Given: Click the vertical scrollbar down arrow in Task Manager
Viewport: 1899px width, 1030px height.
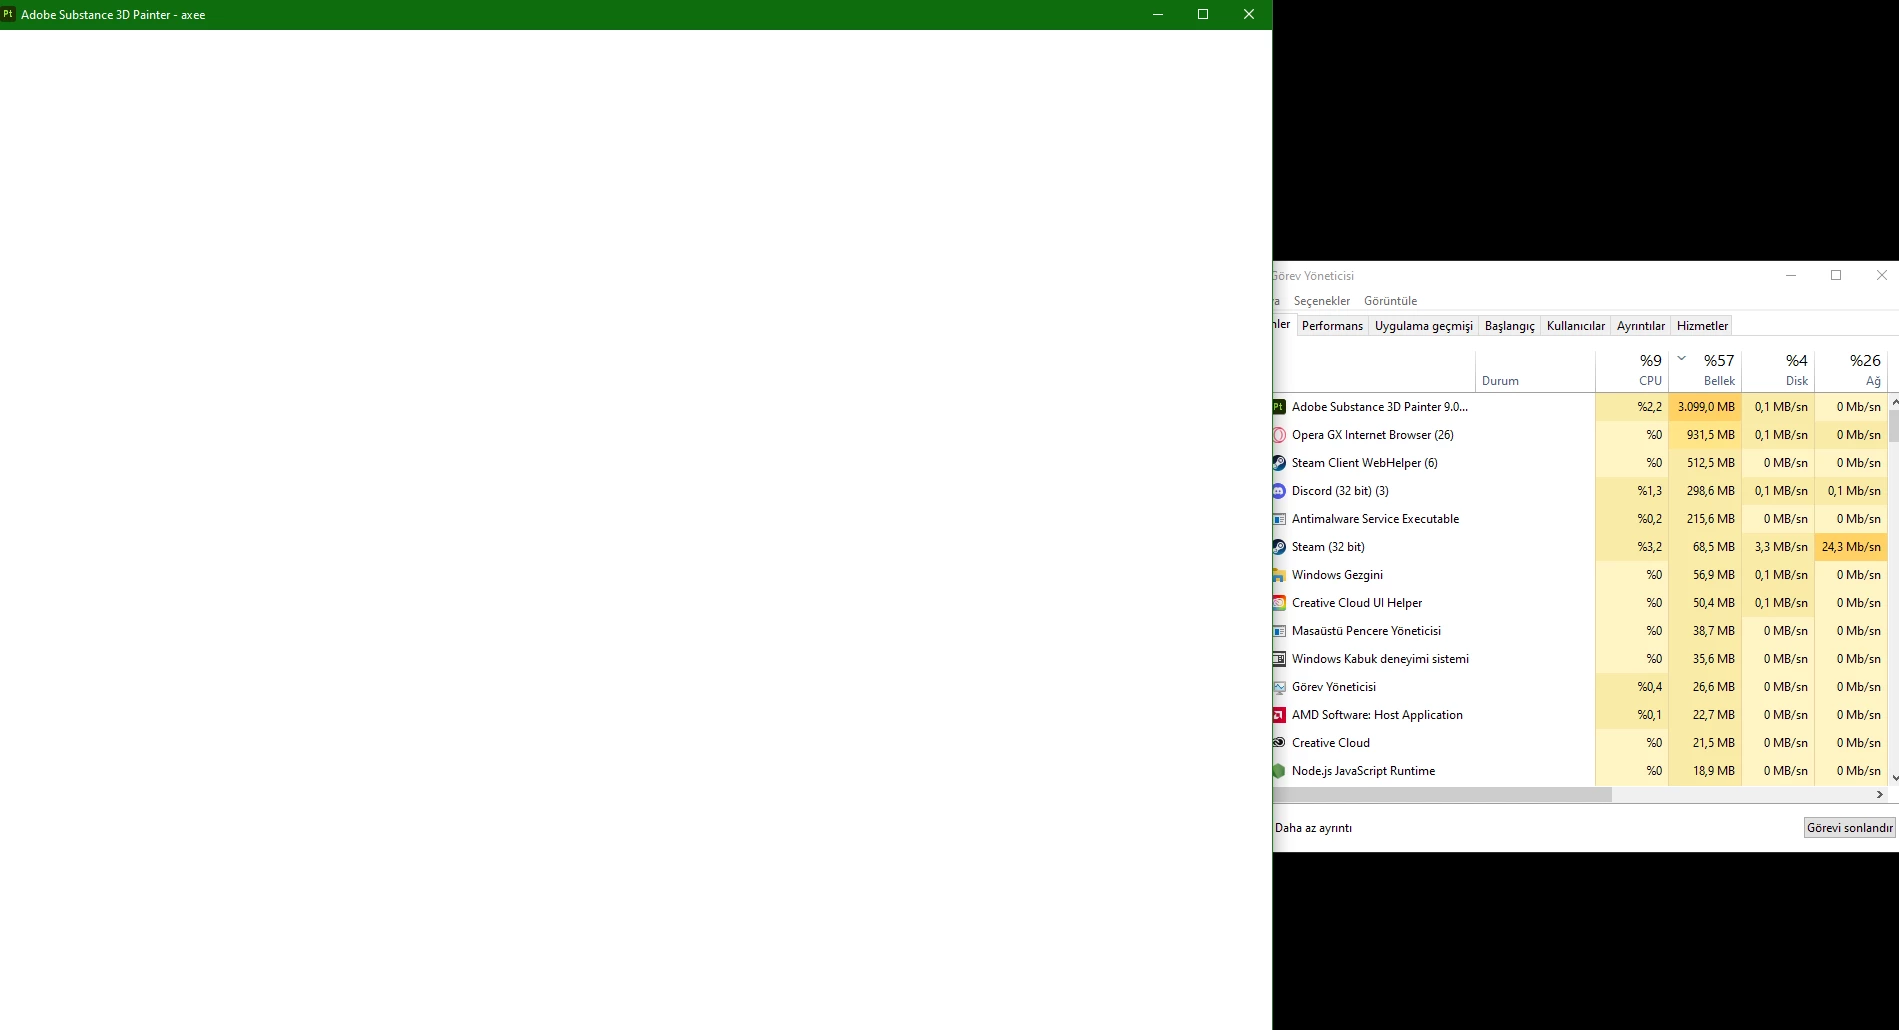Looking at the screenshot, I should pyautogui.click(x=1894, y=778).
